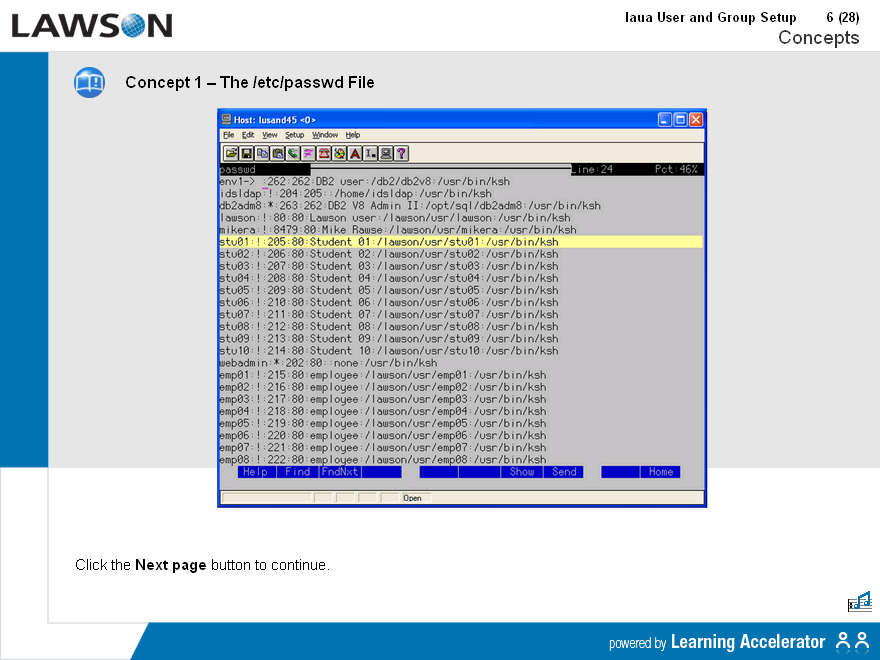Click the computer terminal toolbar icon

386,153
